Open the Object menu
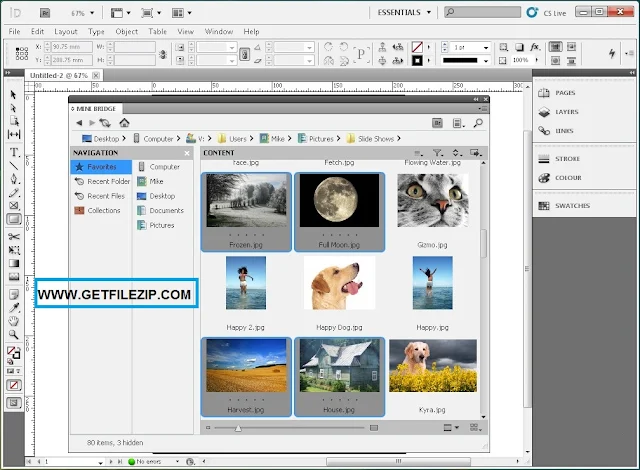This screenshot has height=470, width=640. (x=127, y=31)
